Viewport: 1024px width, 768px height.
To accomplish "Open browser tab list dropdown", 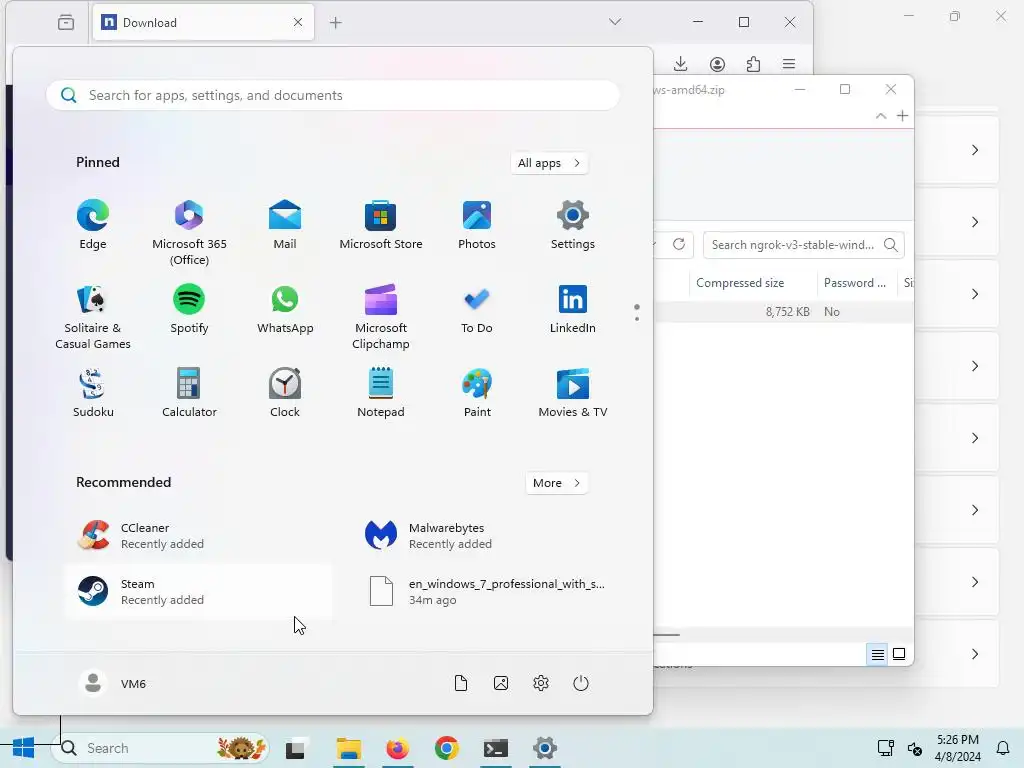I will [x=615, y=22].
